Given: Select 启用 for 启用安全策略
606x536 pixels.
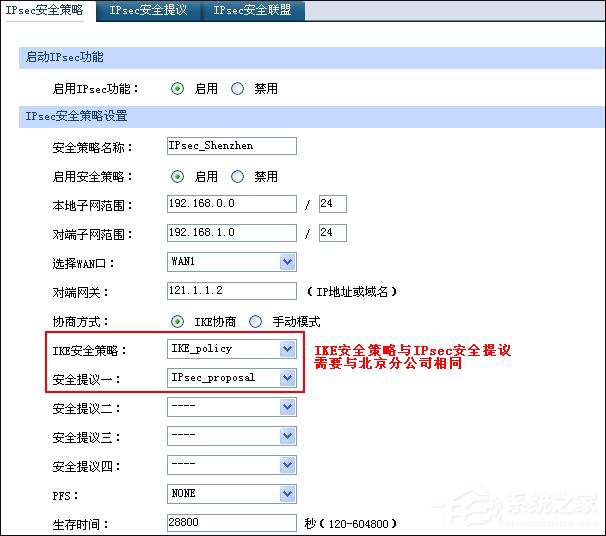Looking at the screenshot, I should [x=177, y=177].
